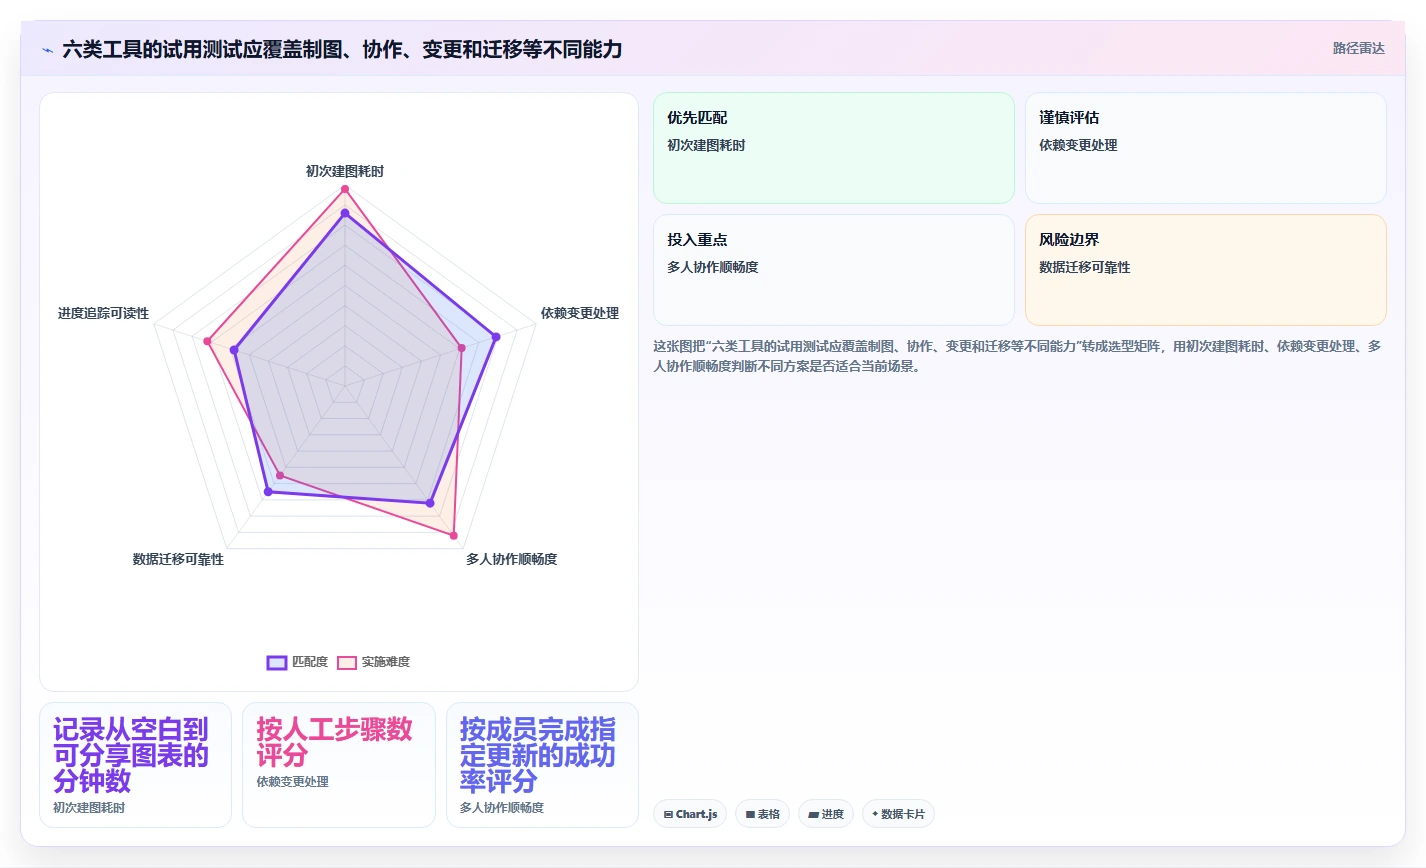Viewport: 1426px width, 868px height.
Task: Click the 进度 chip
Action: click(826, 814)
